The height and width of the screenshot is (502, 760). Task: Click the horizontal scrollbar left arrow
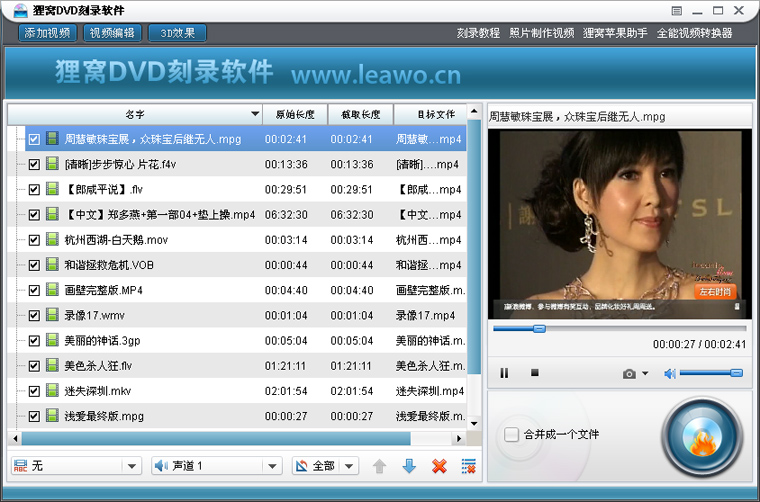15,439
